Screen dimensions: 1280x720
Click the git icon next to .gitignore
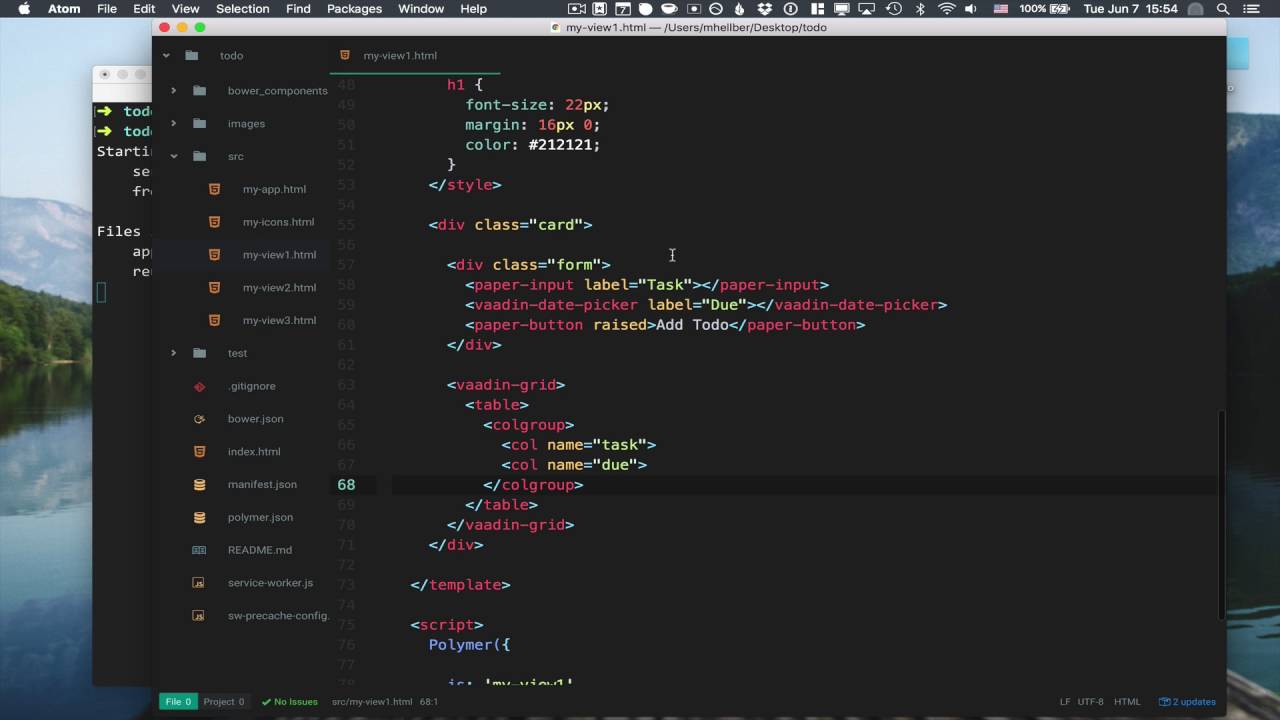[199, 386]
